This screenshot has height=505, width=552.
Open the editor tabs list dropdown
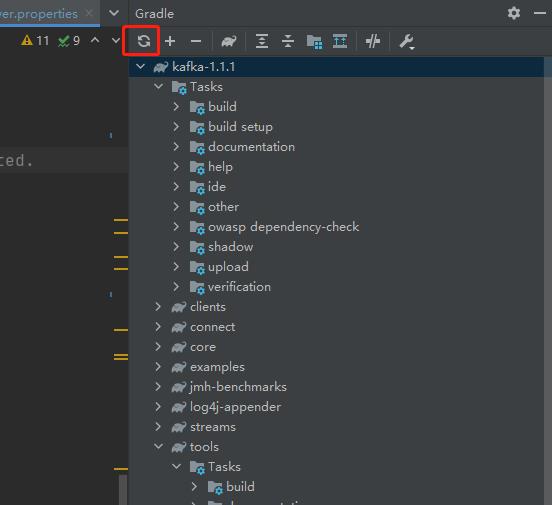(114, 13)
